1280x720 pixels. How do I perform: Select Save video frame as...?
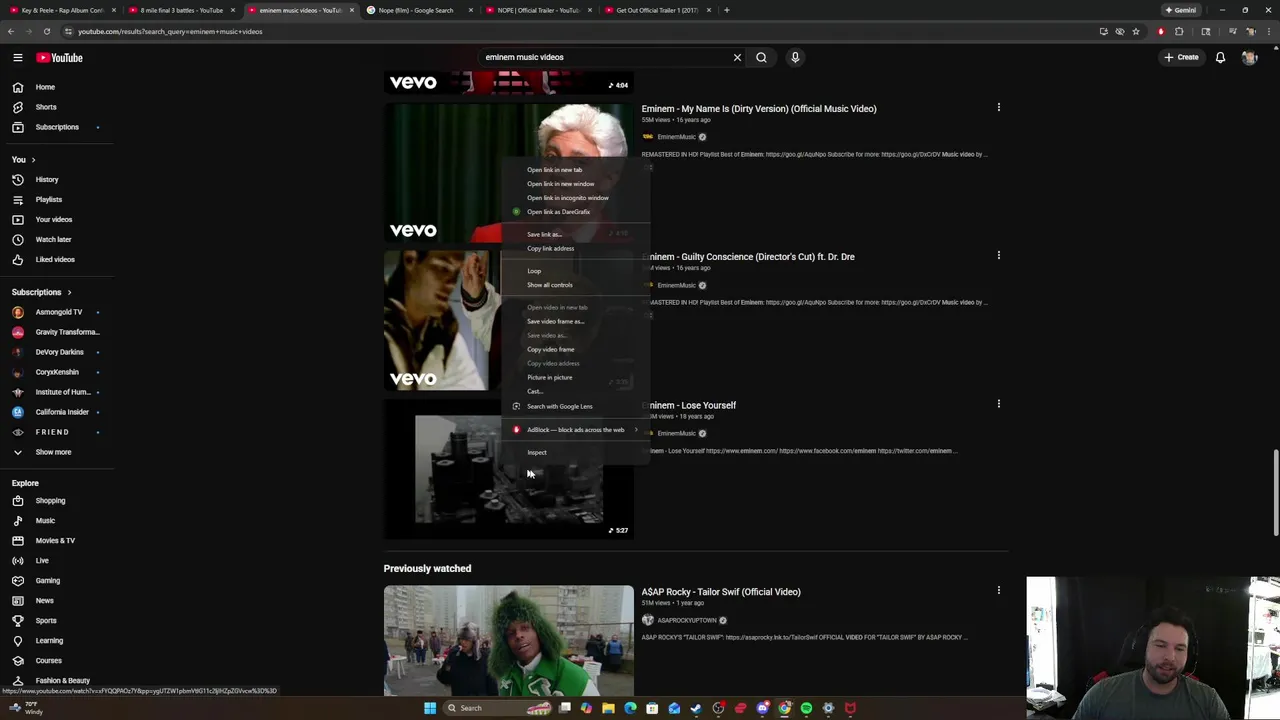tap(576, 321)
